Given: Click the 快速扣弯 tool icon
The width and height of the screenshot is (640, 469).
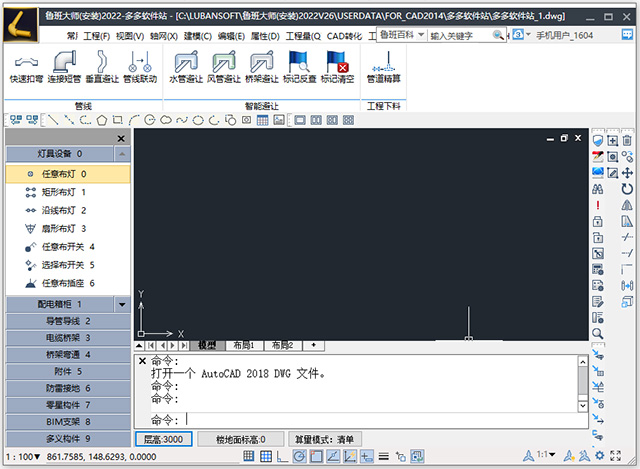Looking at the screenshot, I should (26, 67).
